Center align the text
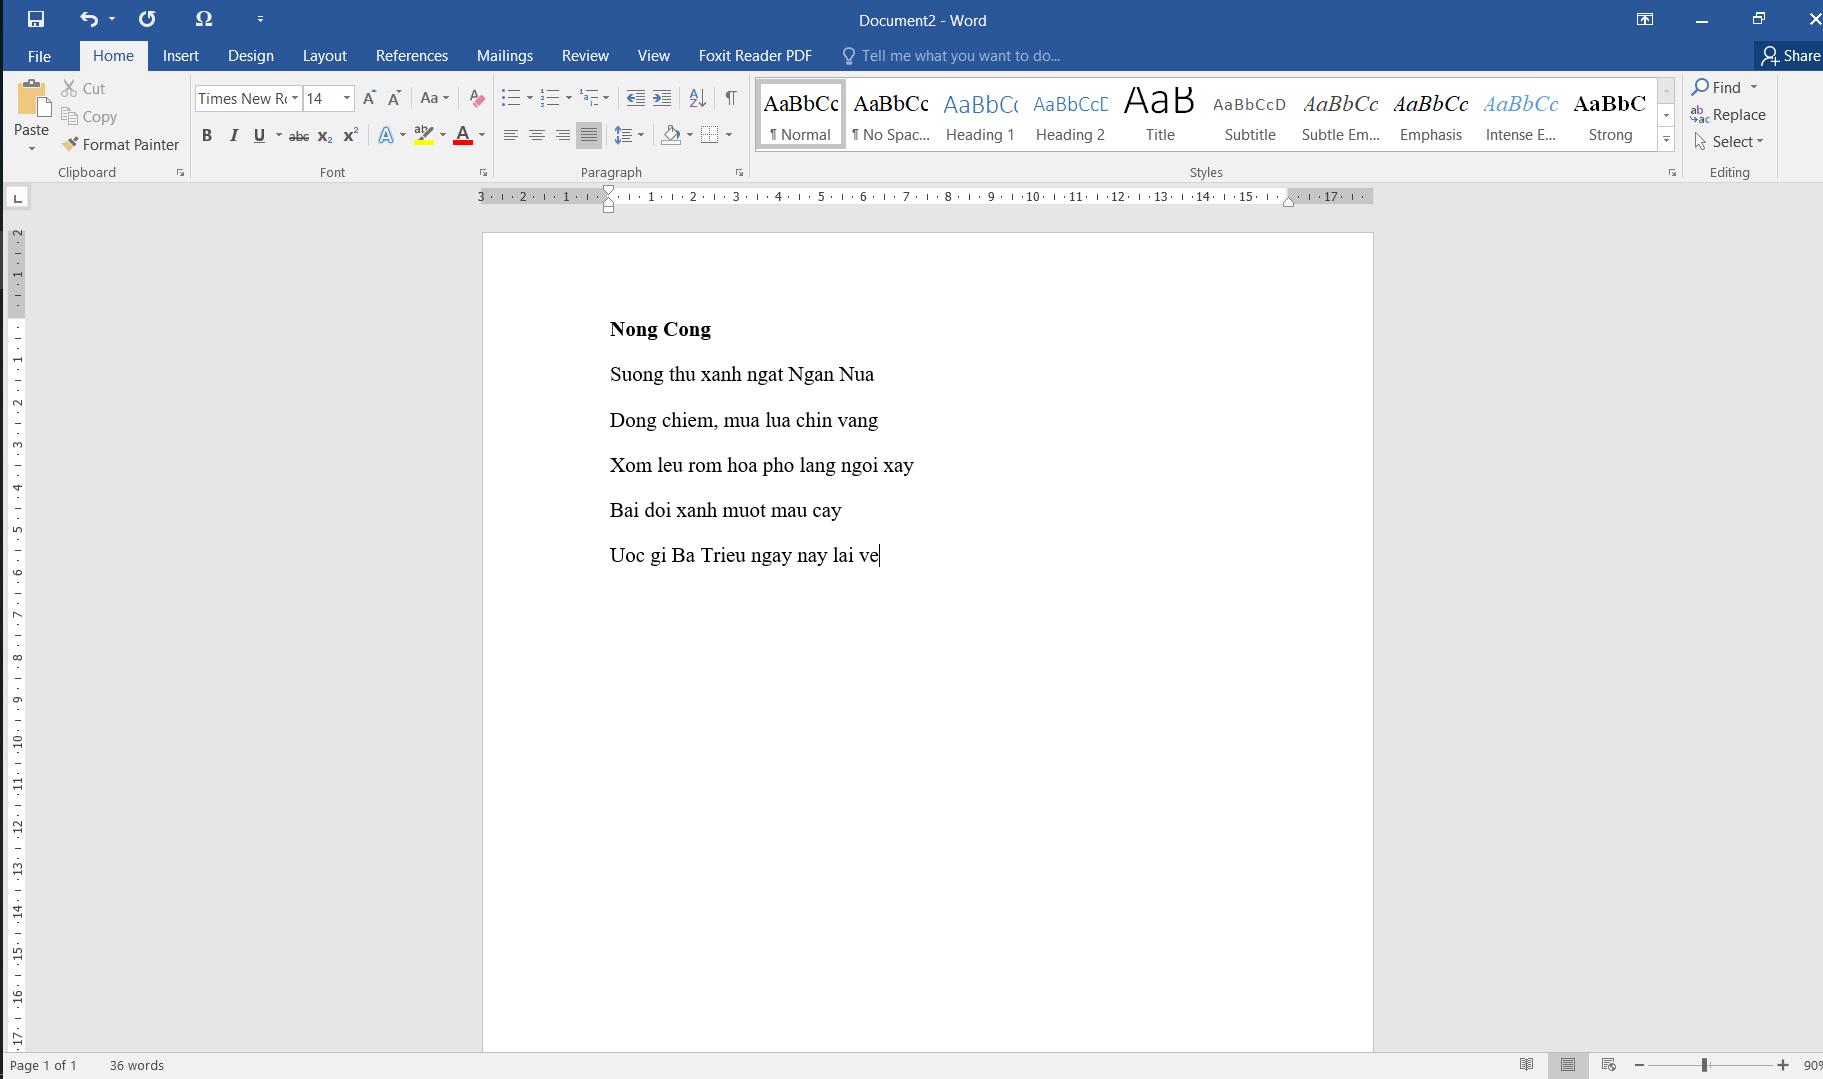The height and width of the screenshot is (1079, 1823). click(x=537, y=136)
